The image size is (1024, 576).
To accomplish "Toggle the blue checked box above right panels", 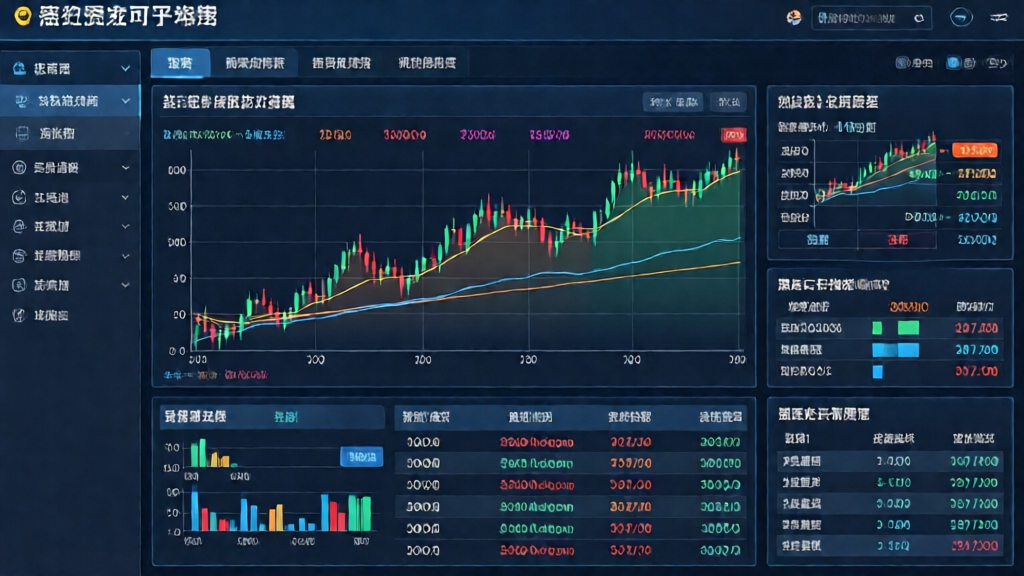I will click(x=953, y=63).
